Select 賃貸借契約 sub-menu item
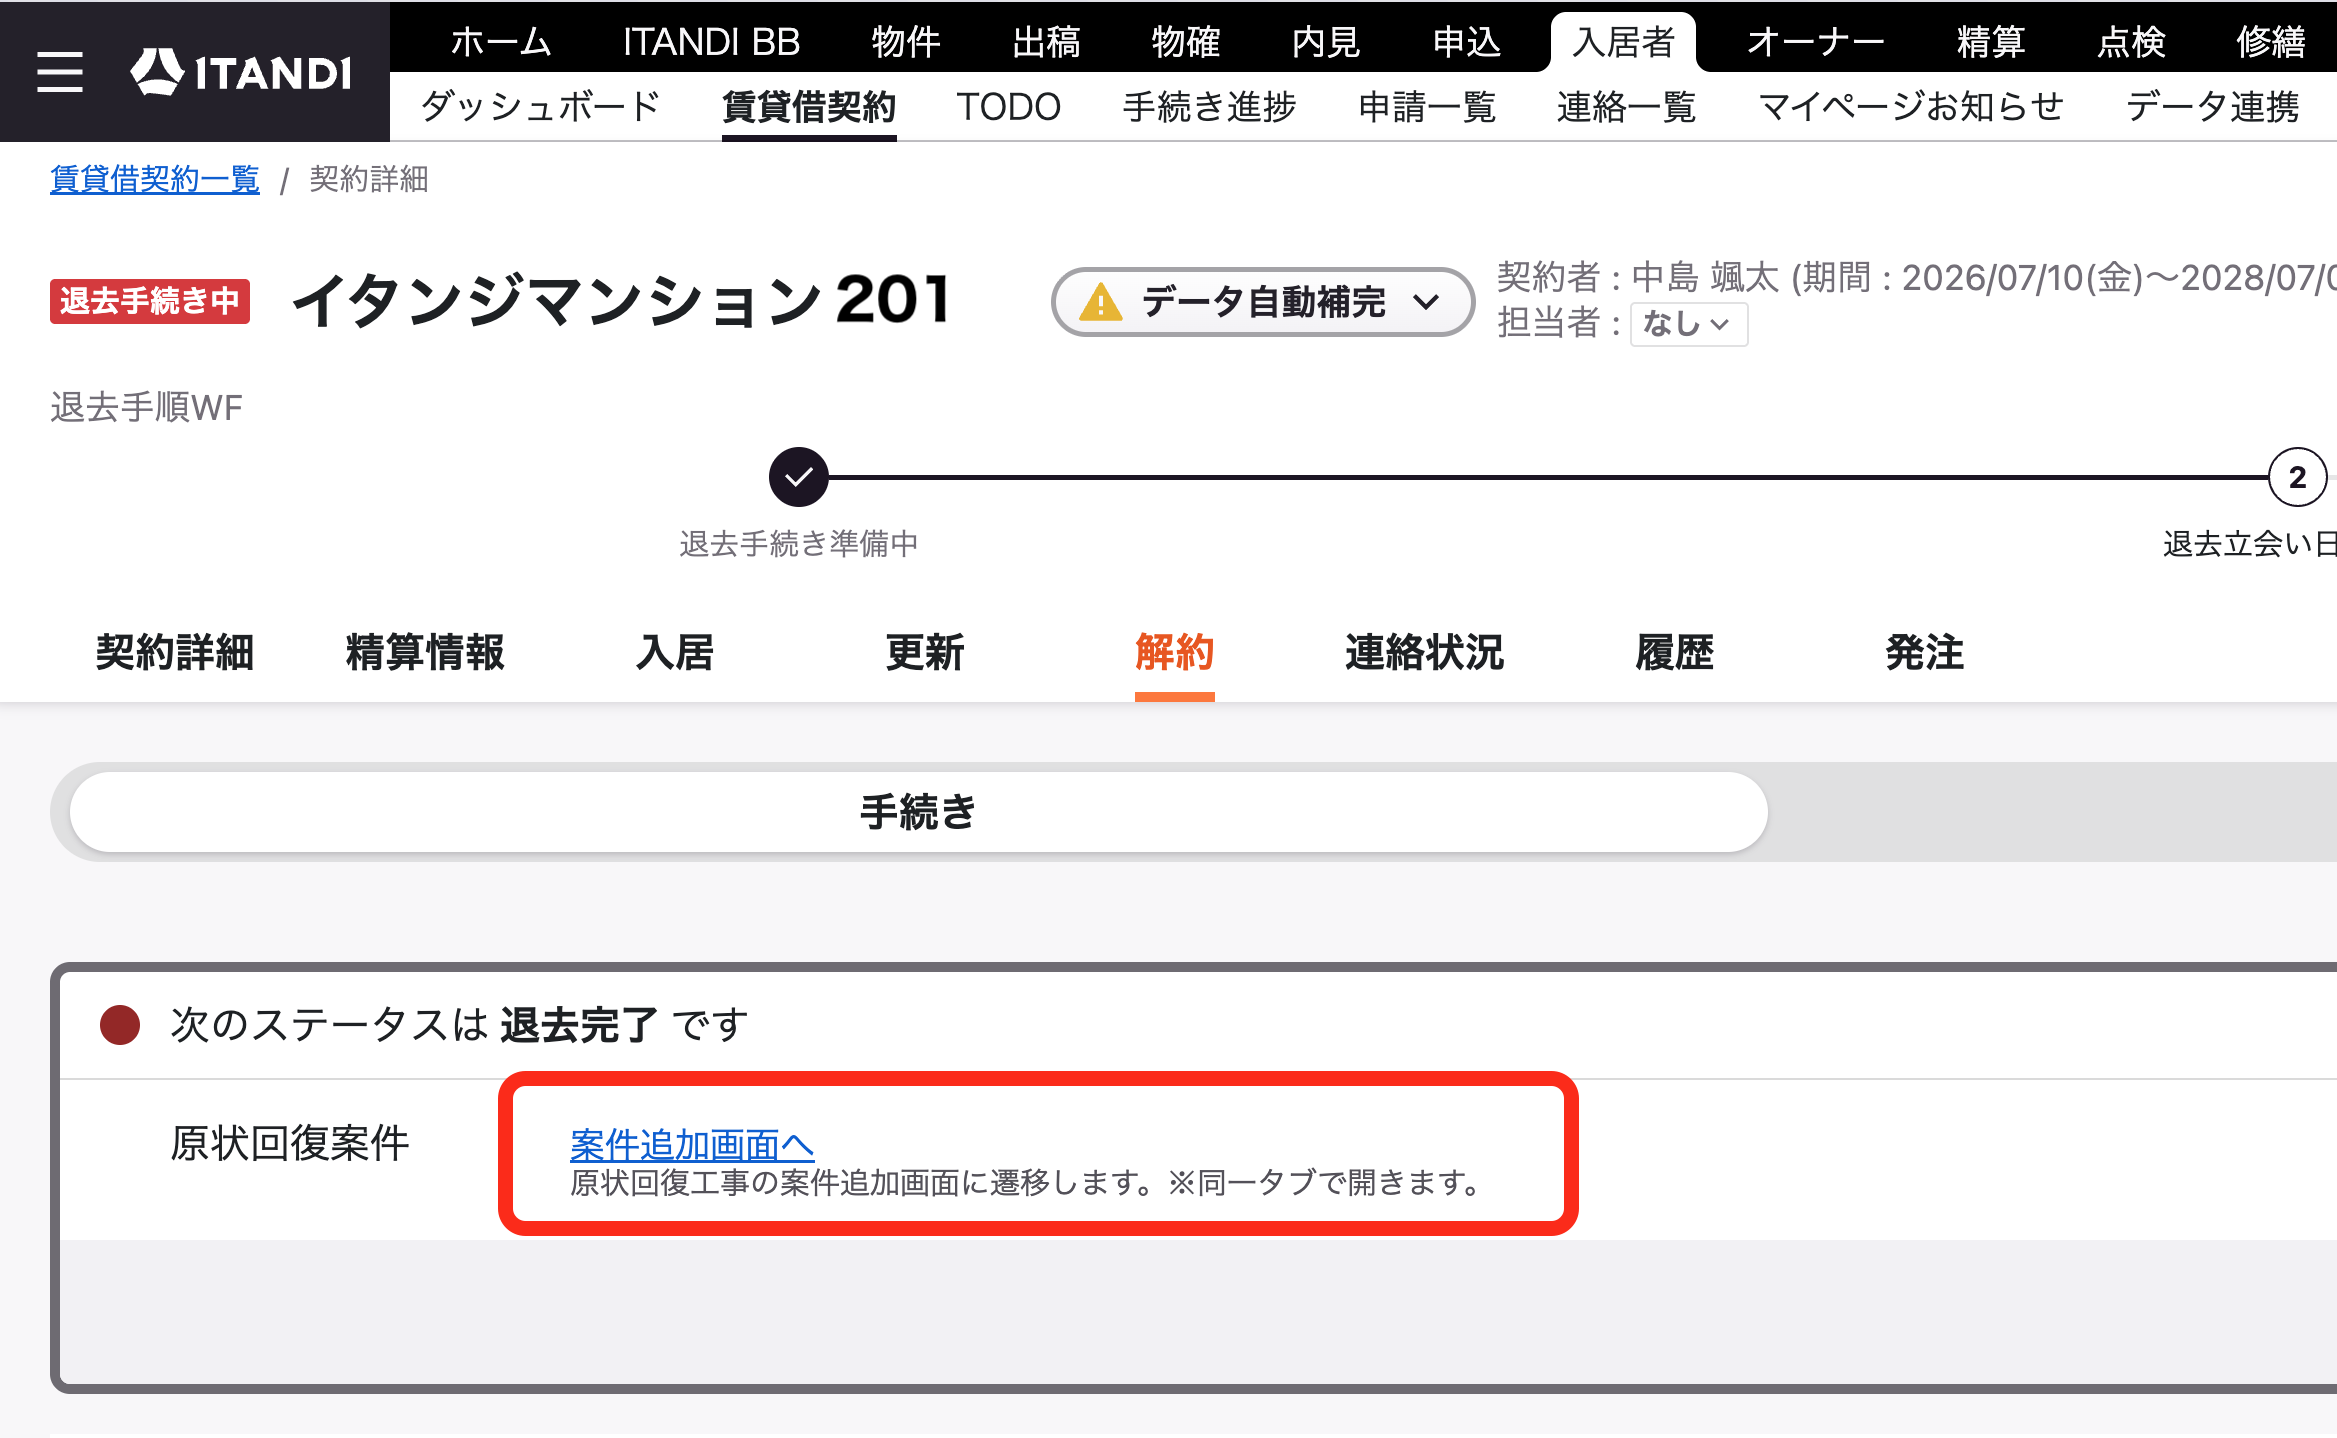Image resolution: width=2337 pixels, height=1438 pixels. (809, 106)
